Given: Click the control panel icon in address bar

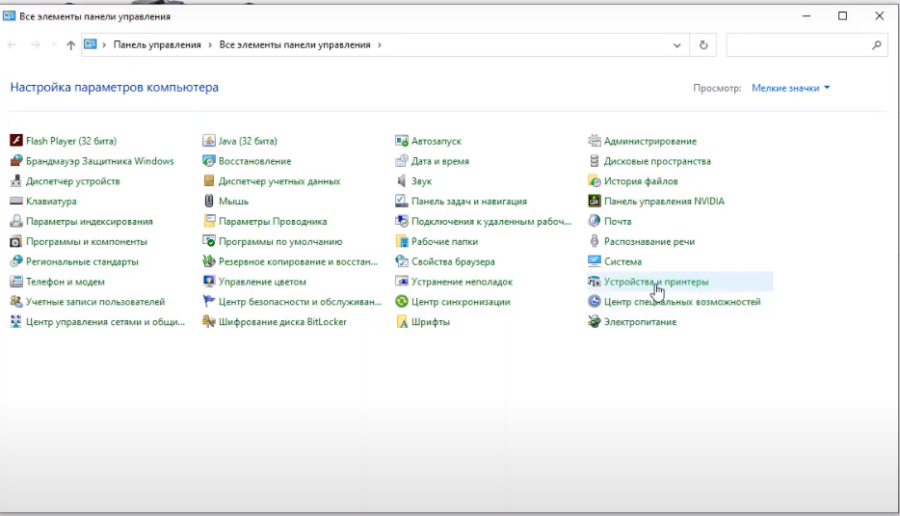Looking at the screenshot, I should 91,44.
